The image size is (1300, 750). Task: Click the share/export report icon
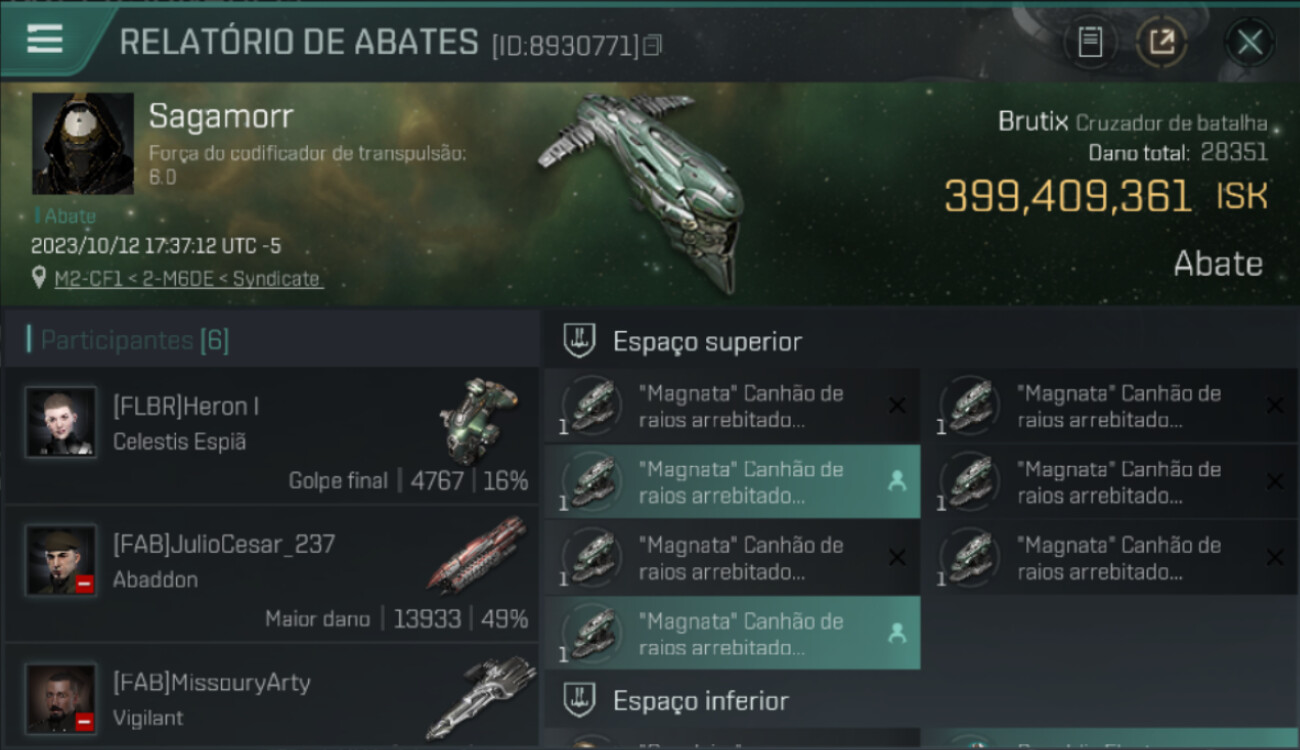coord(1162,42)
